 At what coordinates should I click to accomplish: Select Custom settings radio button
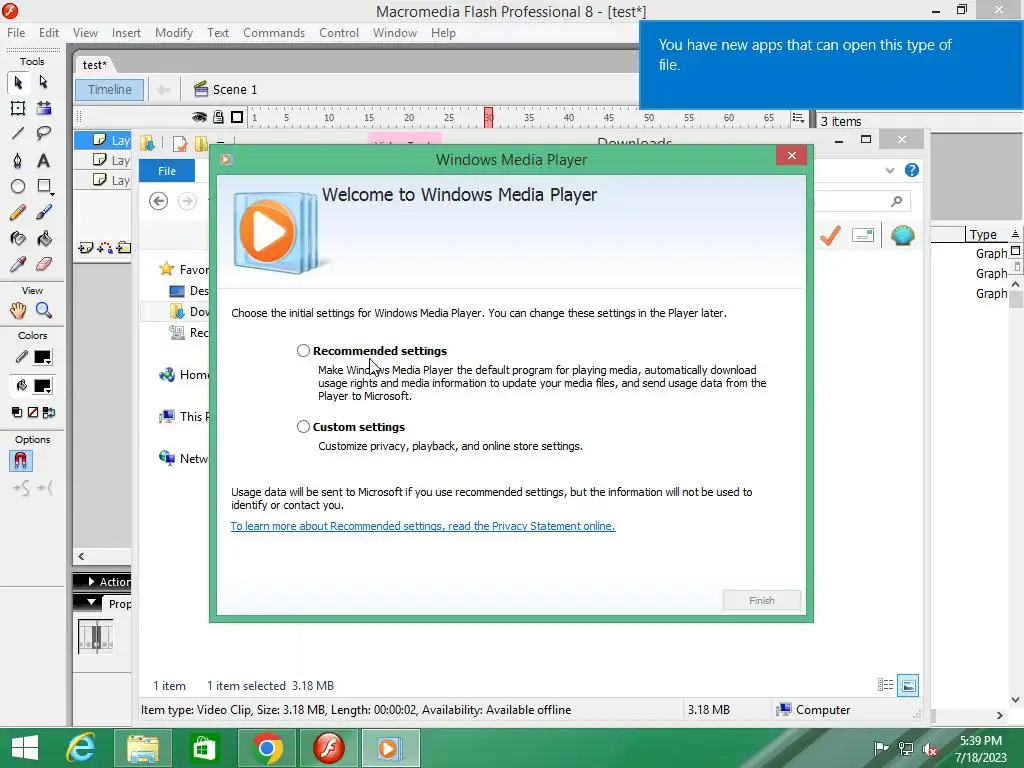click(303, 426)
